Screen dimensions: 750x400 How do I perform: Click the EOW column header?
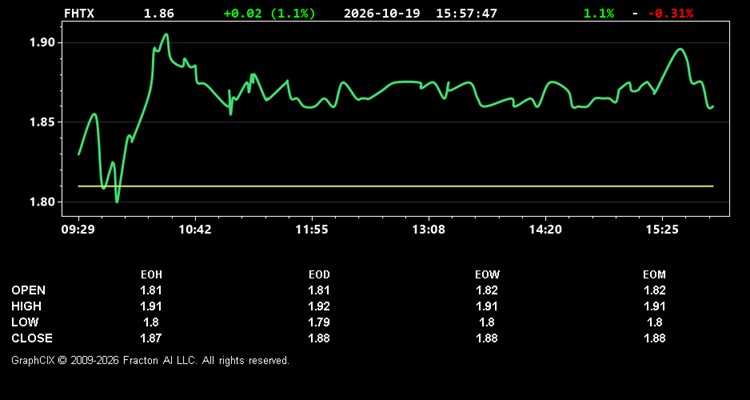coord(487,275)
